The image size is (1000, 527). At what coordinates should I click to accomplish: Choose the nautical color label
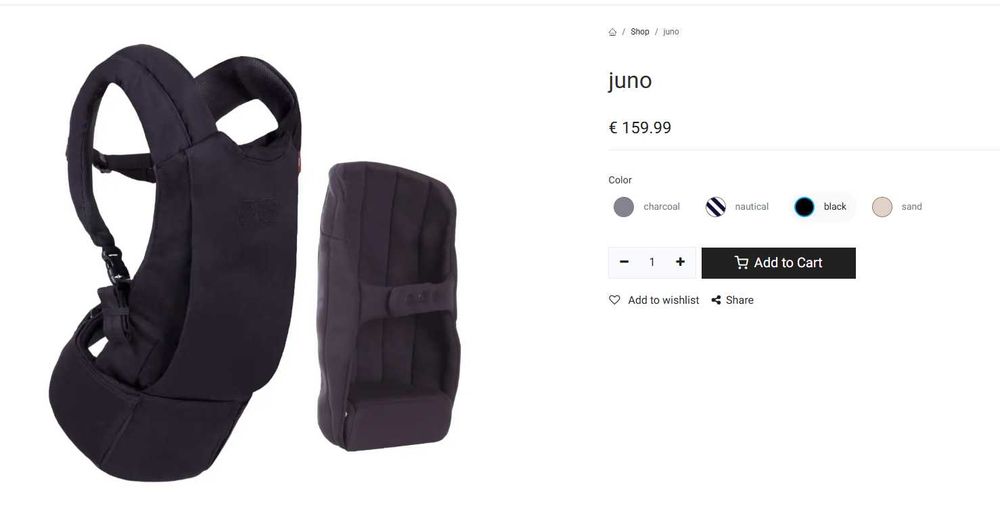[752, 207]
